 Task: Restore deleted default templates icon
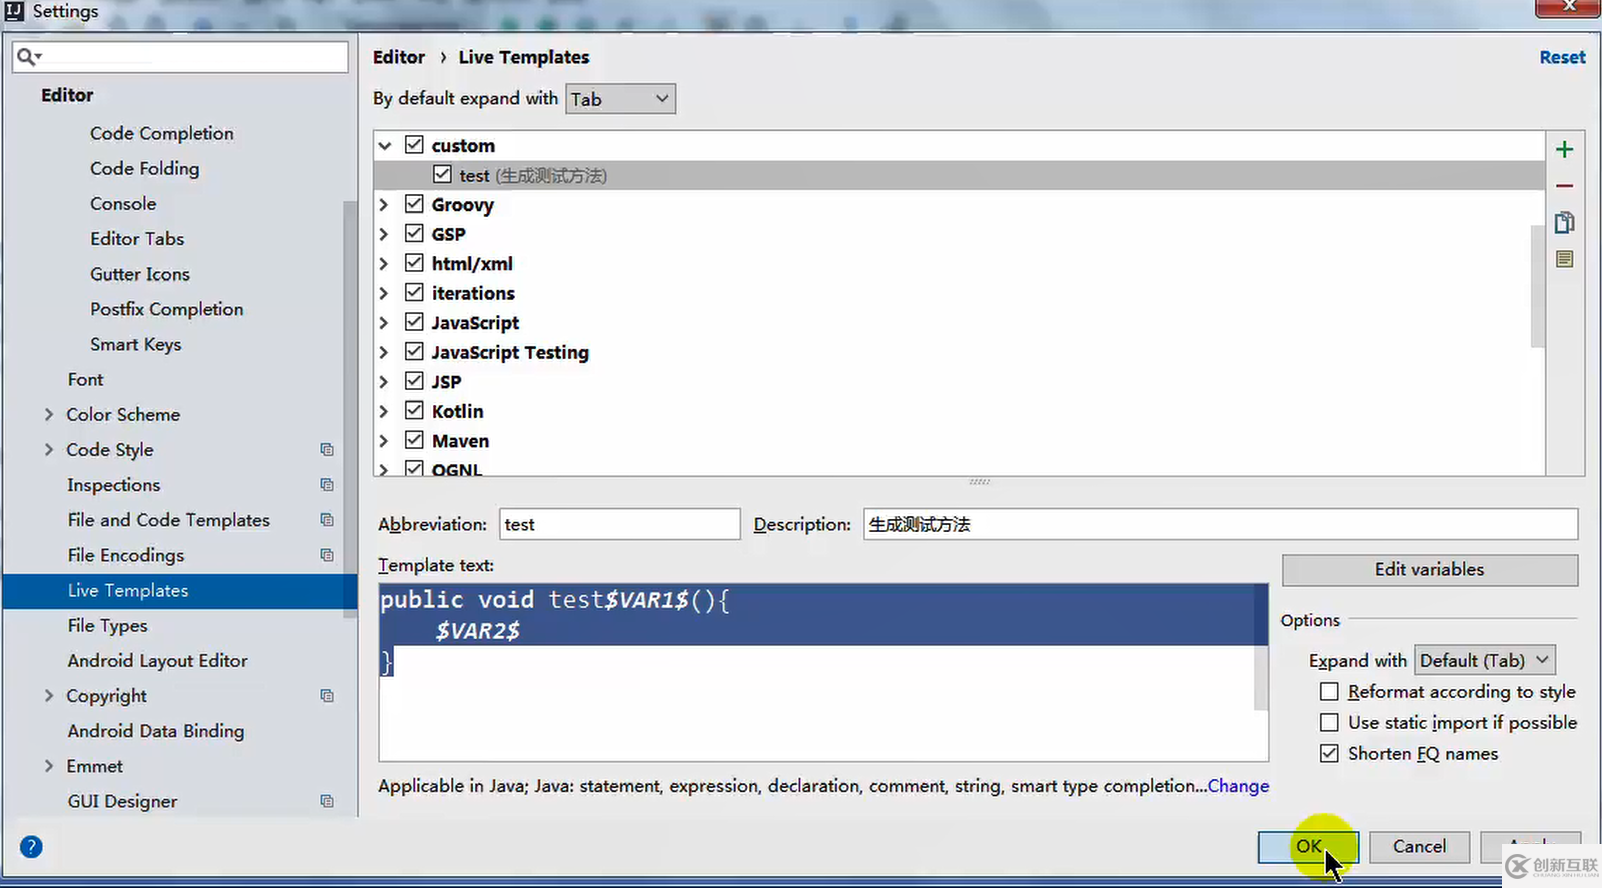coord(1565,259)
